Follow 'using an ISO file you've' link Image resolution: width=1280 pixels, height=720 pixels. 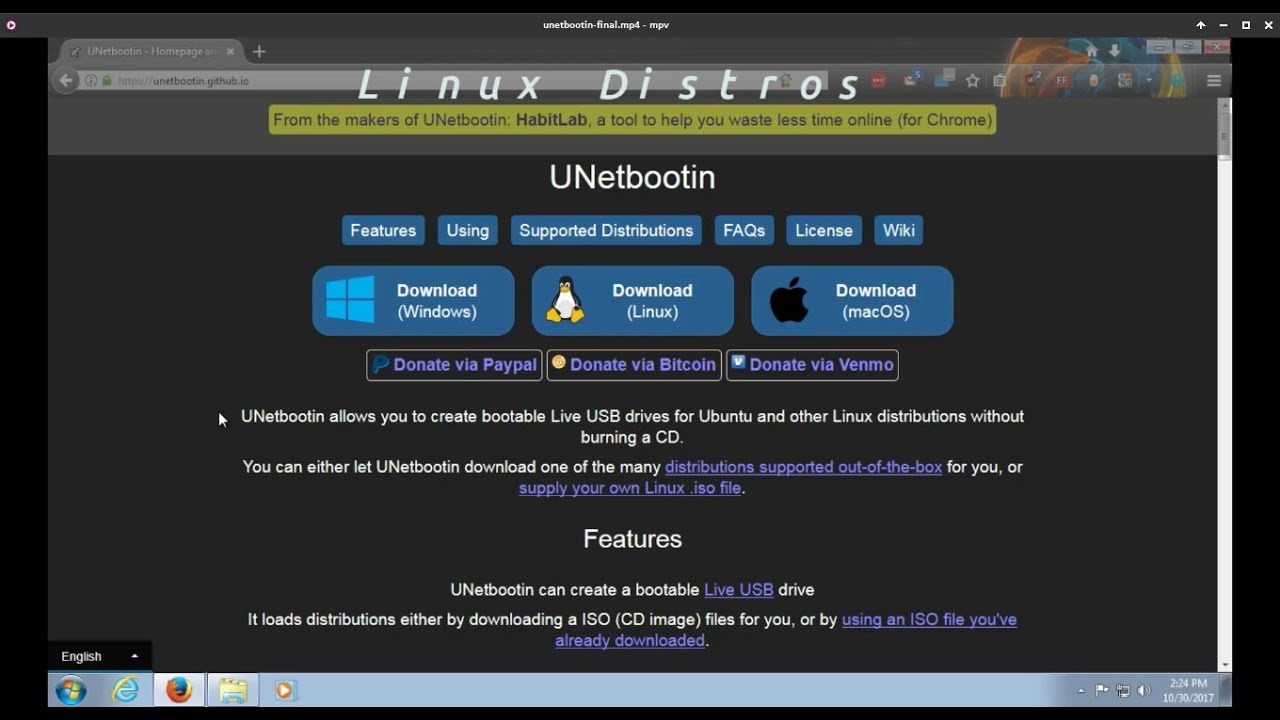(929, 620)
